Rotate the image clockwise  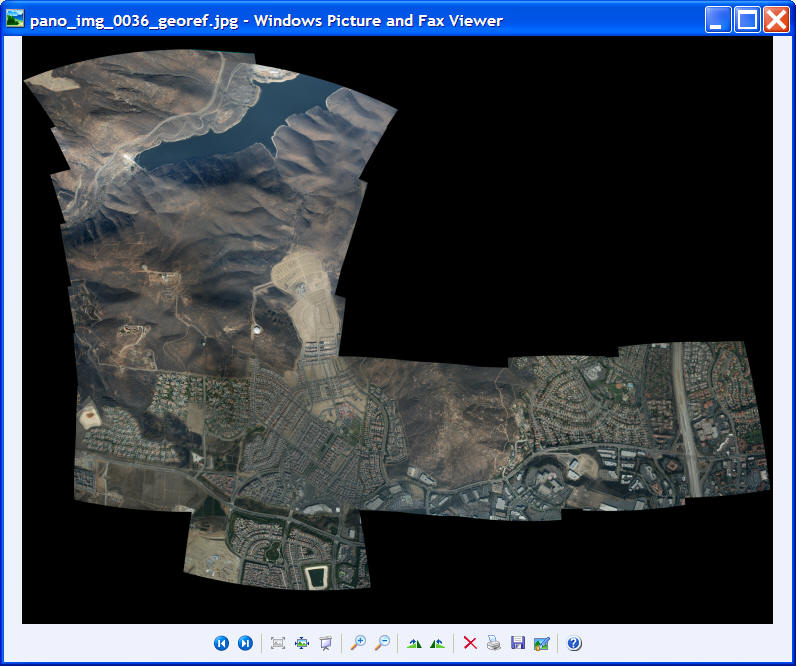point(414,643)
